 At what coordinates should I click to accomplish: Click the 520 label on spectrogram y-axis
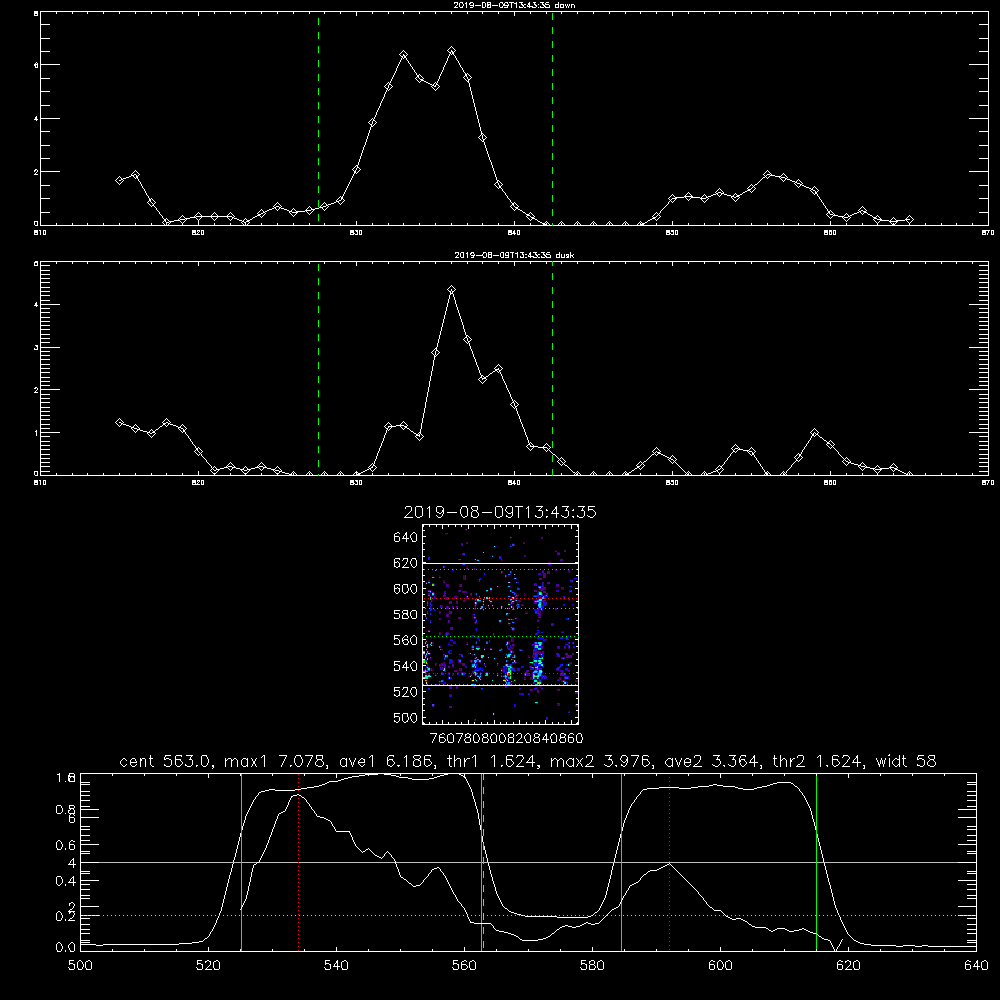pyautogui.click(x=406, y=692)
